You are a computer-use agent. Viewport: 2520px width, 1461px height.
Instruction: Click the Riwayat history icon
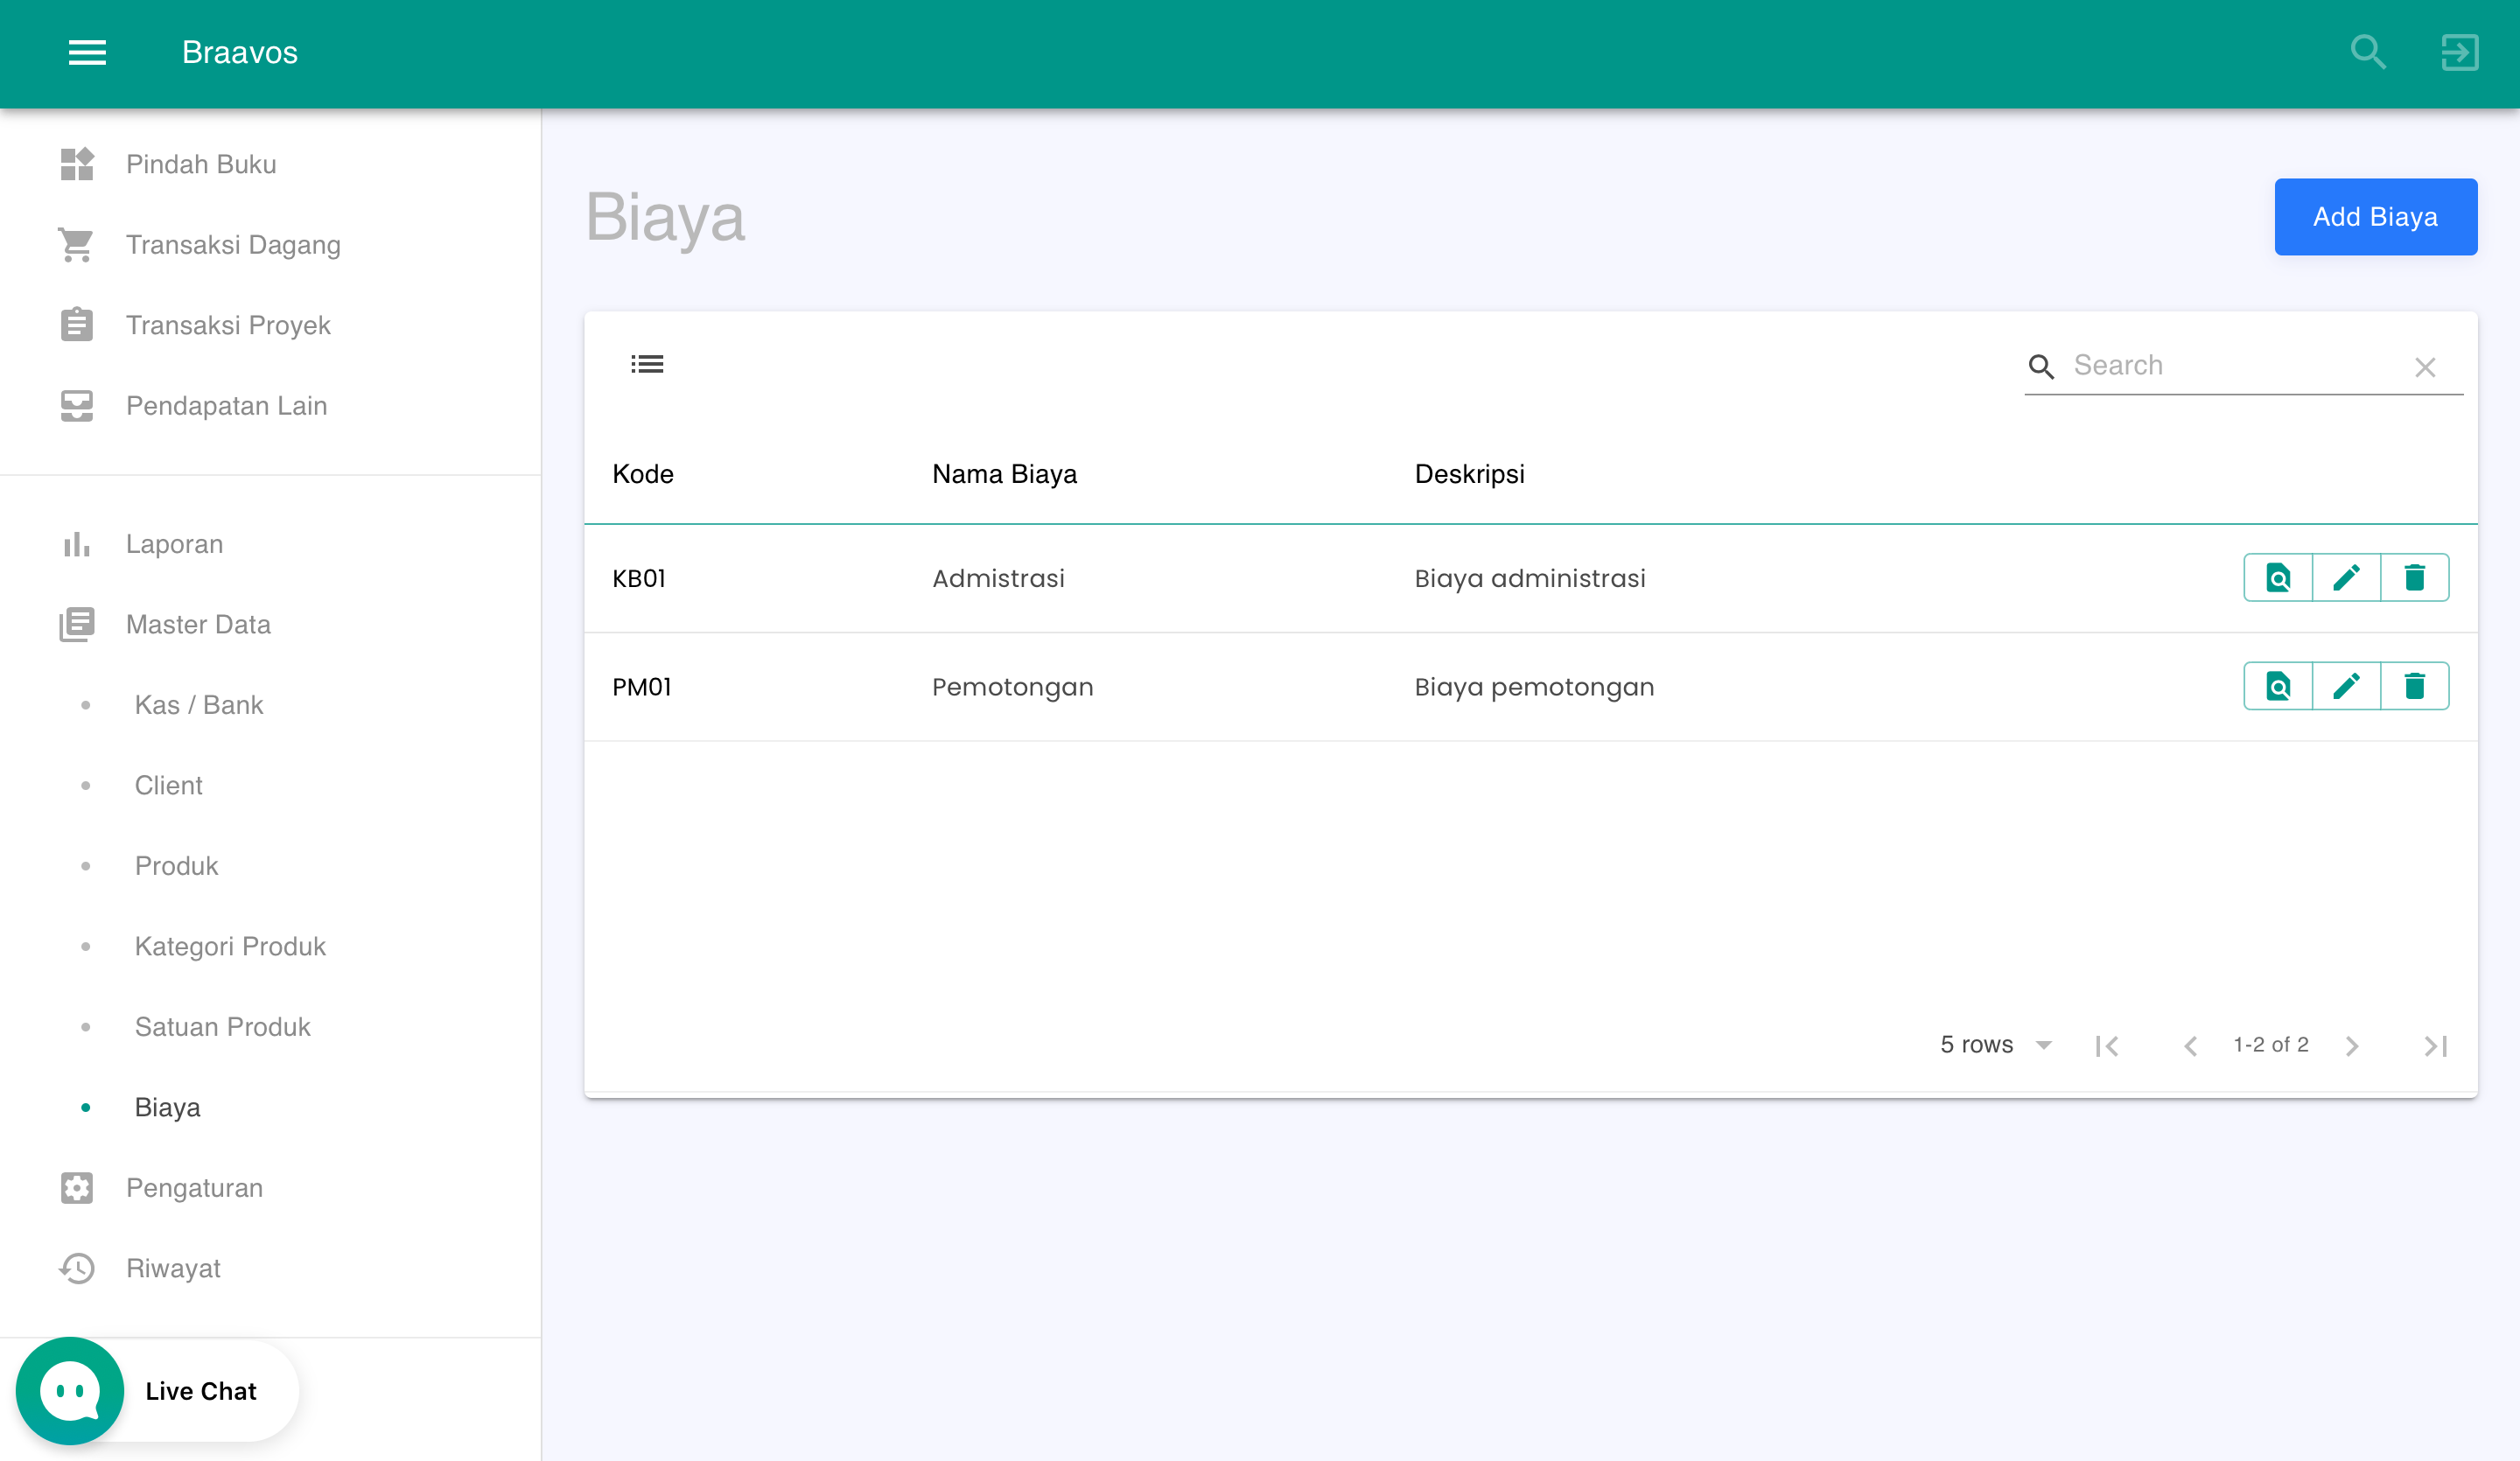tap(77, 1267)
